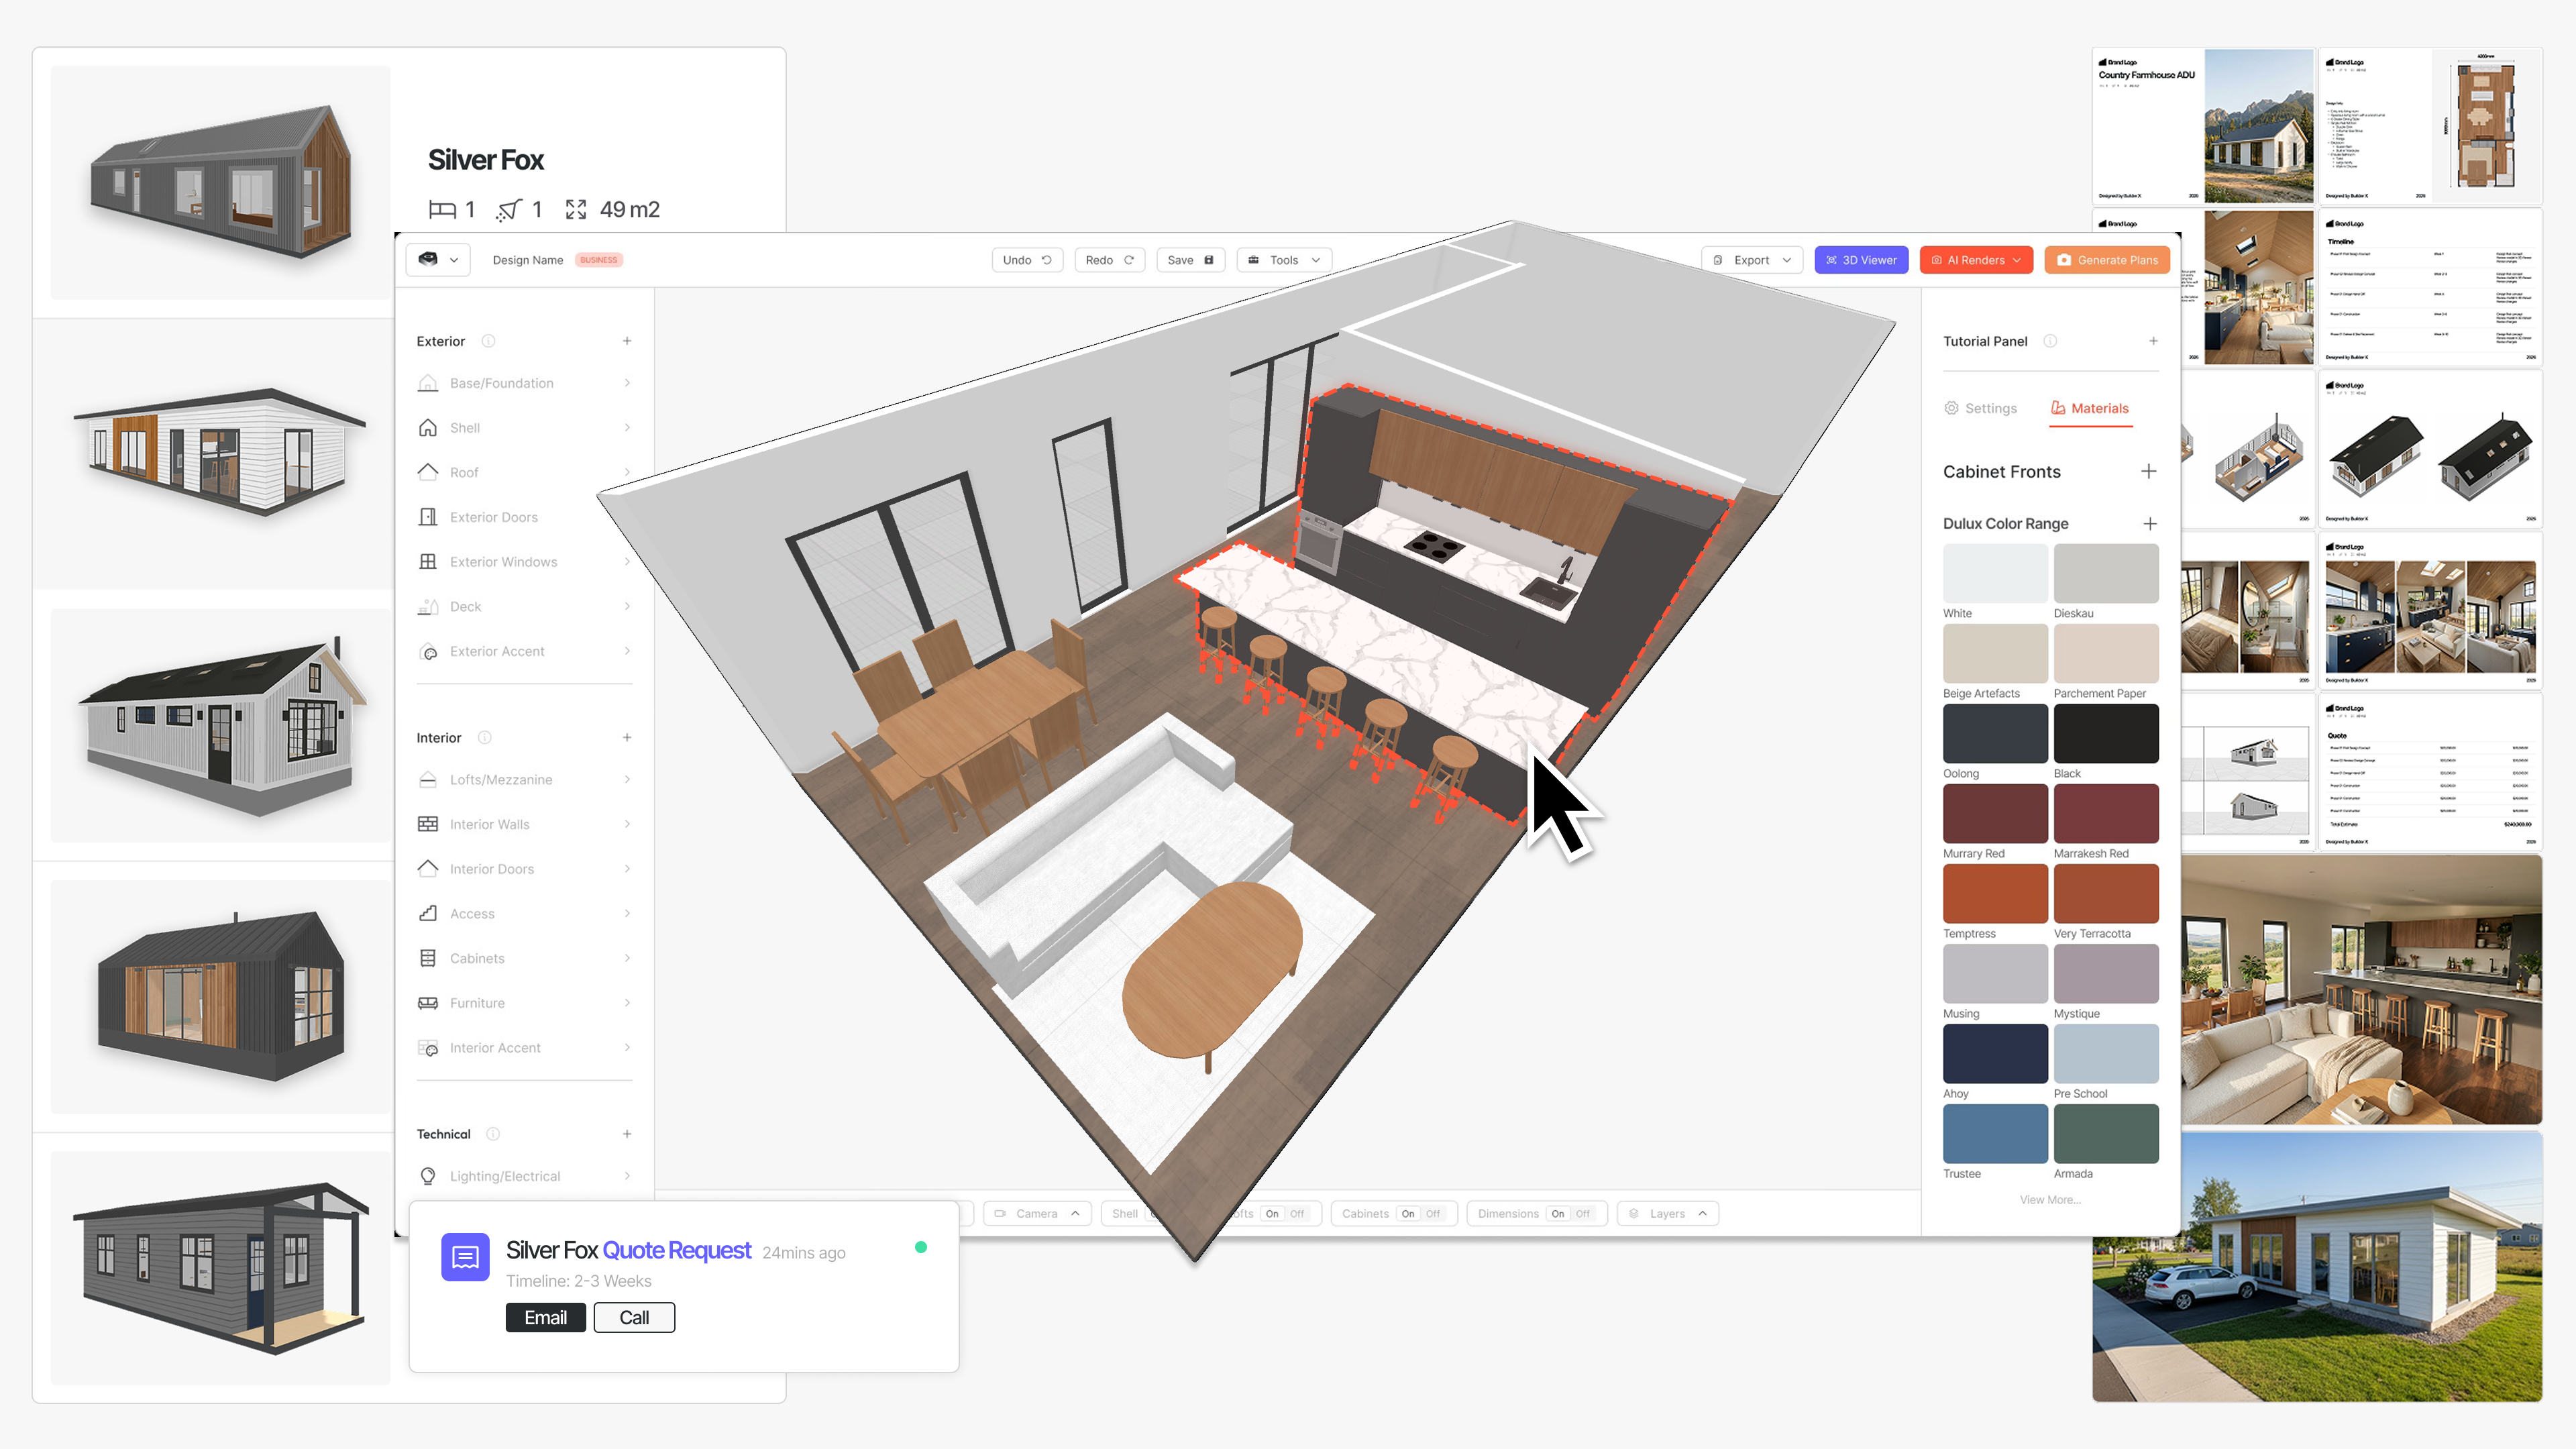
Task: Click the Interior info icon
Action: (485, 738)
